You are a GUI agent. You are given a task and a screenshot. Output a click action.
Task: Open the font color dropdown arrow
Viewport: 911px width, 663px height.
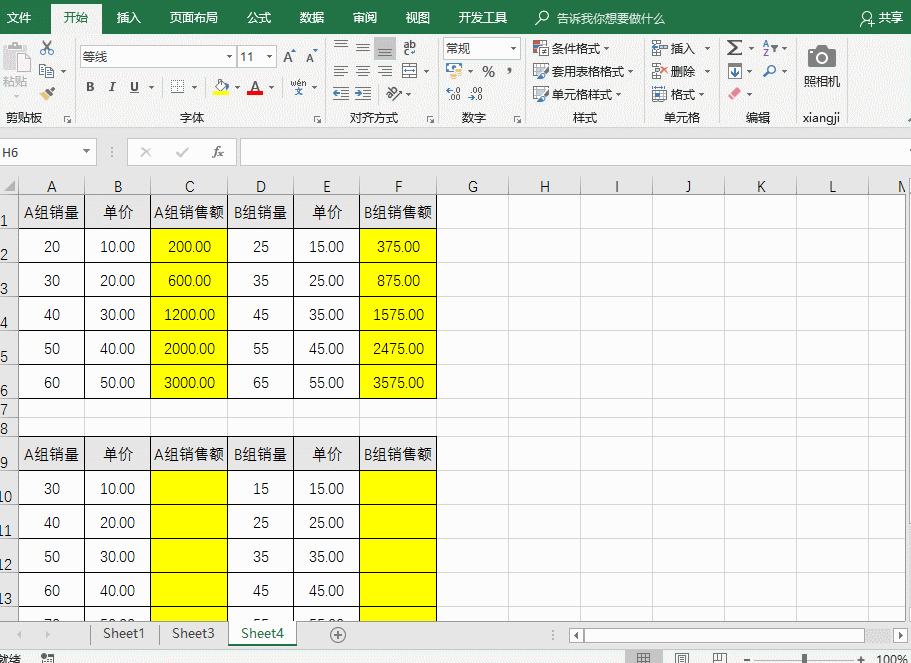point(271,88)
